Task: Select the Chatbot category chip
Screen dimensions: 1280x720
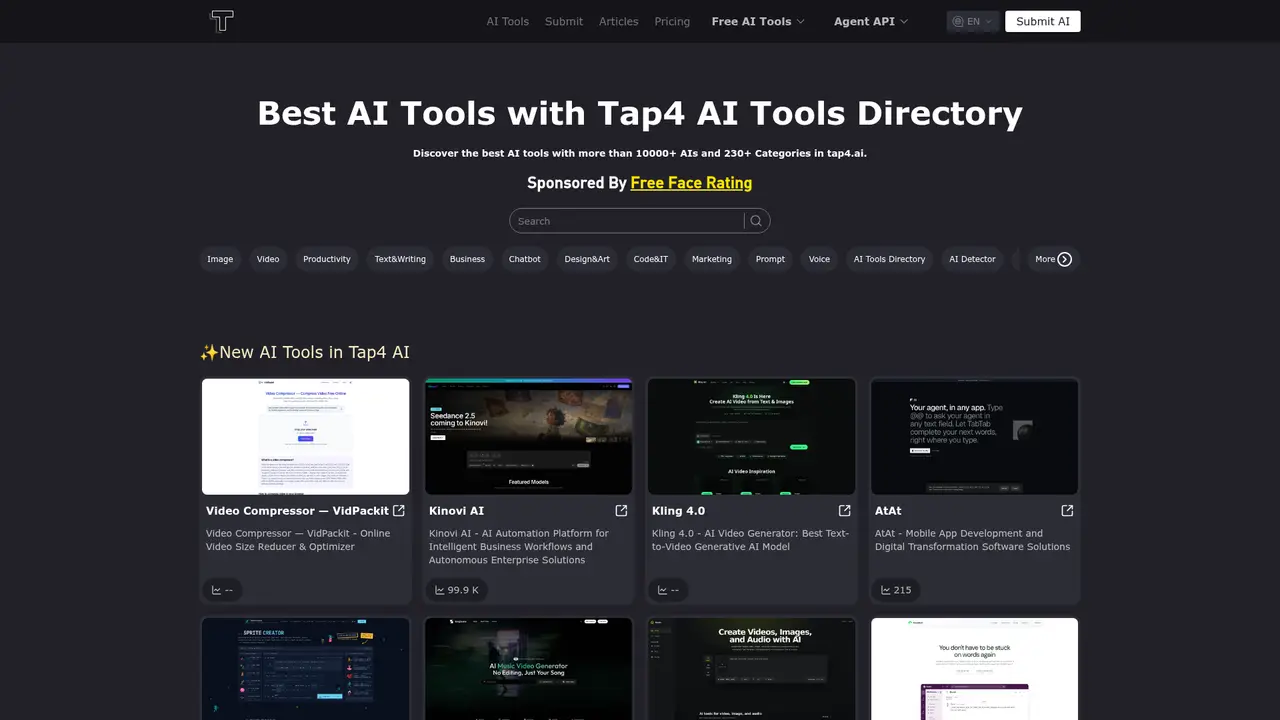Action: (x=525, y=259)
